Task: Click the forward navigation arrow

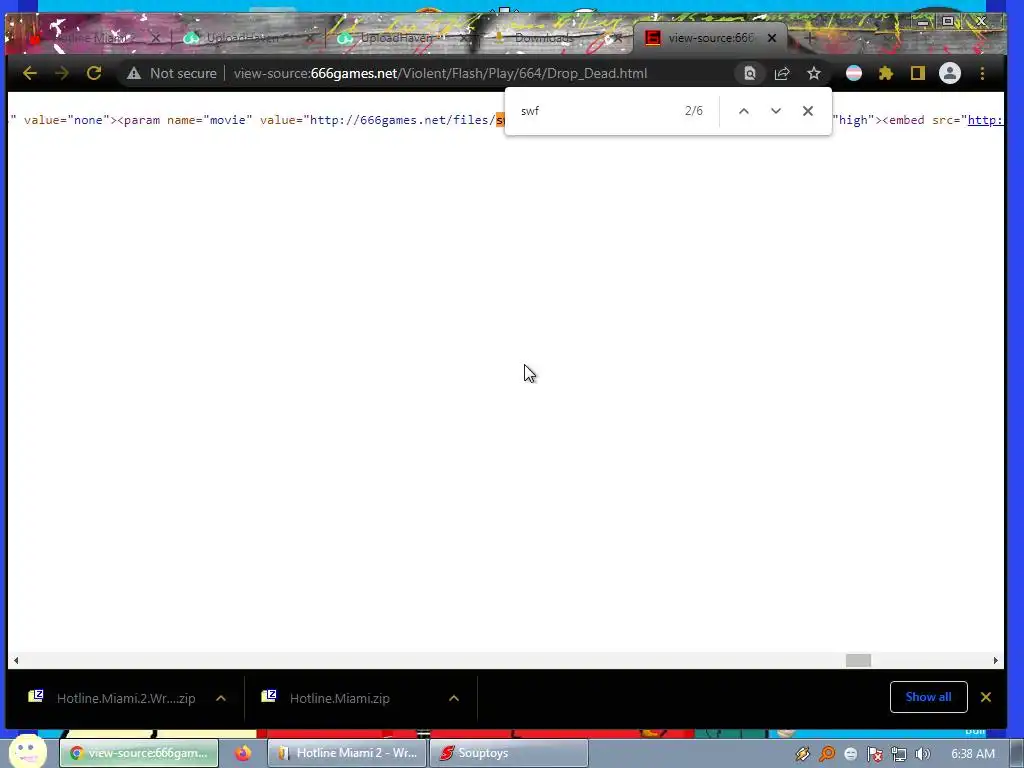Action: 62,73
